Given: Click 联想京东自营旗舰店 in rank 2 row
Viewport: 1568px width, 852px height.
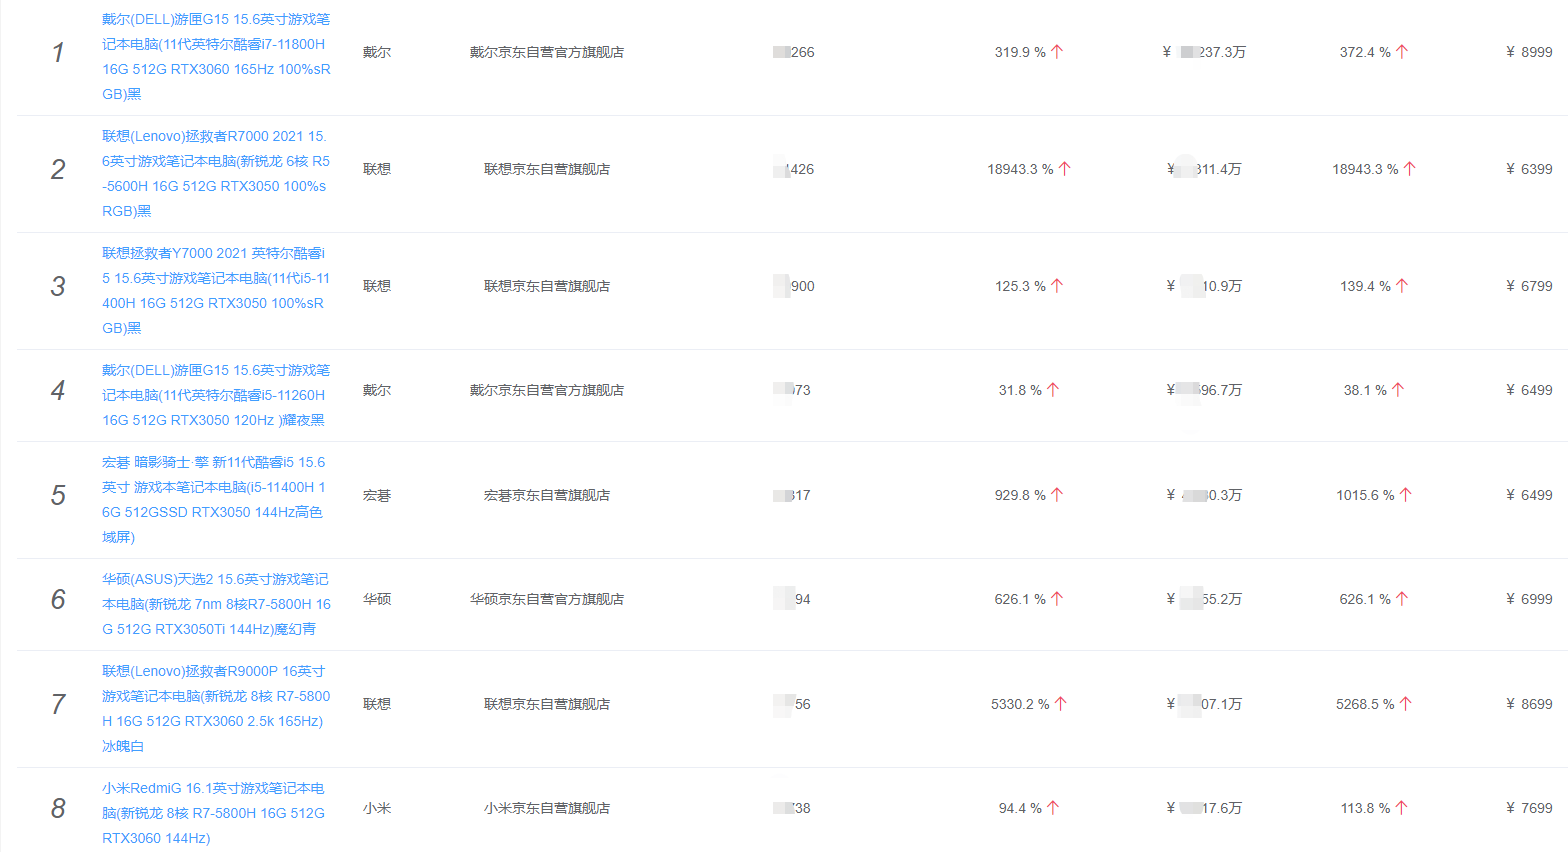Looking at the screenshot, I should tap(547, 169).
